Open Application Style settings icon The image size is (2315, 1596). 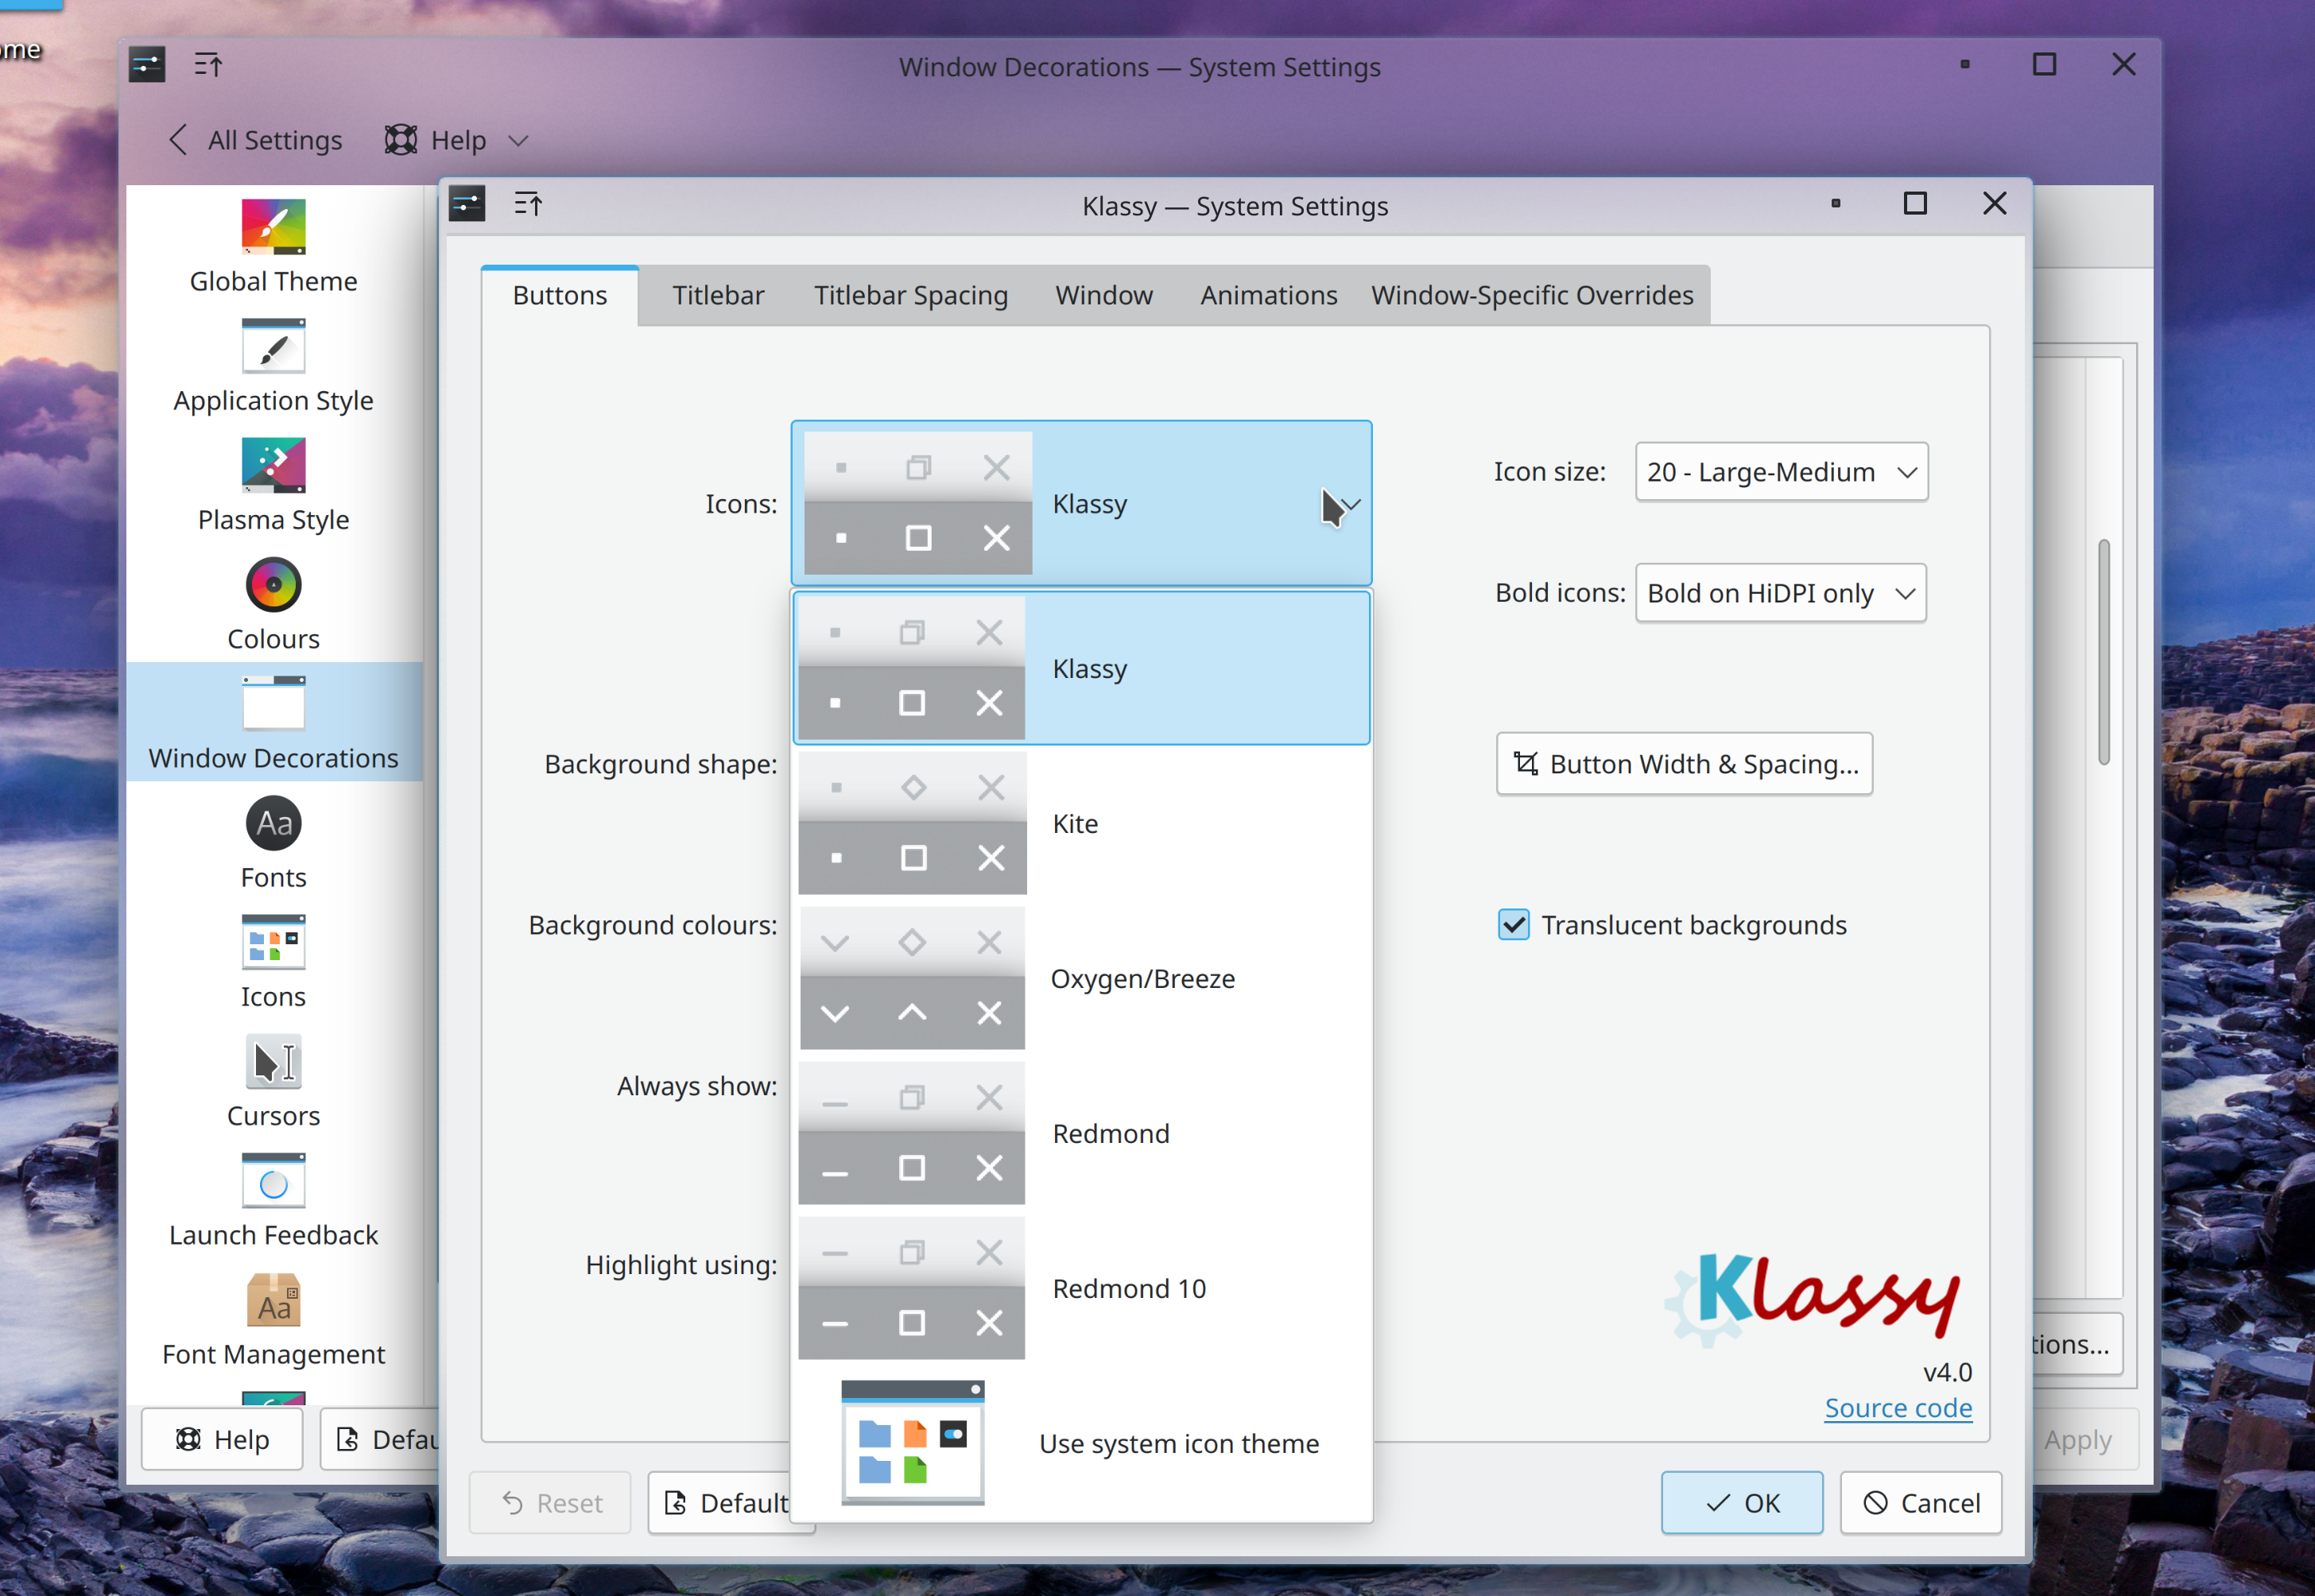point(273,346)
